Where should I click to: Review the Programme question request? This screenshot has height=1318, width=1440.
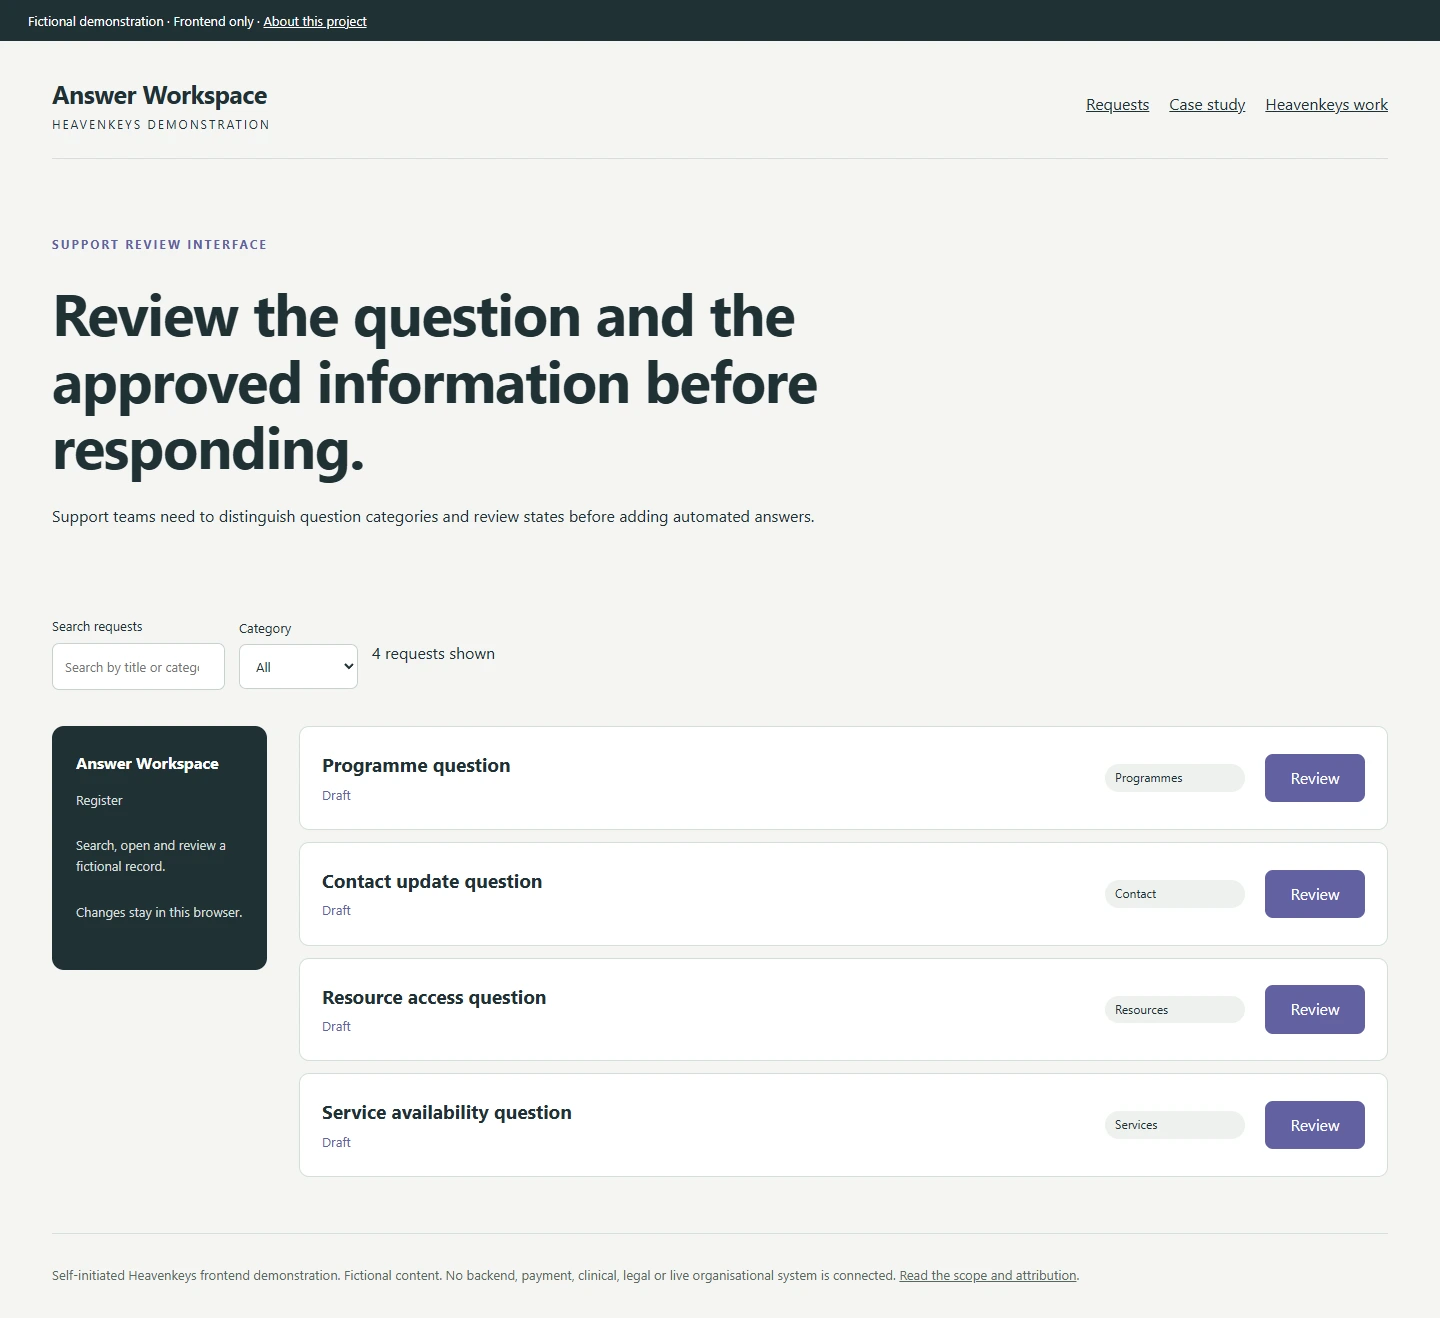1314,778
